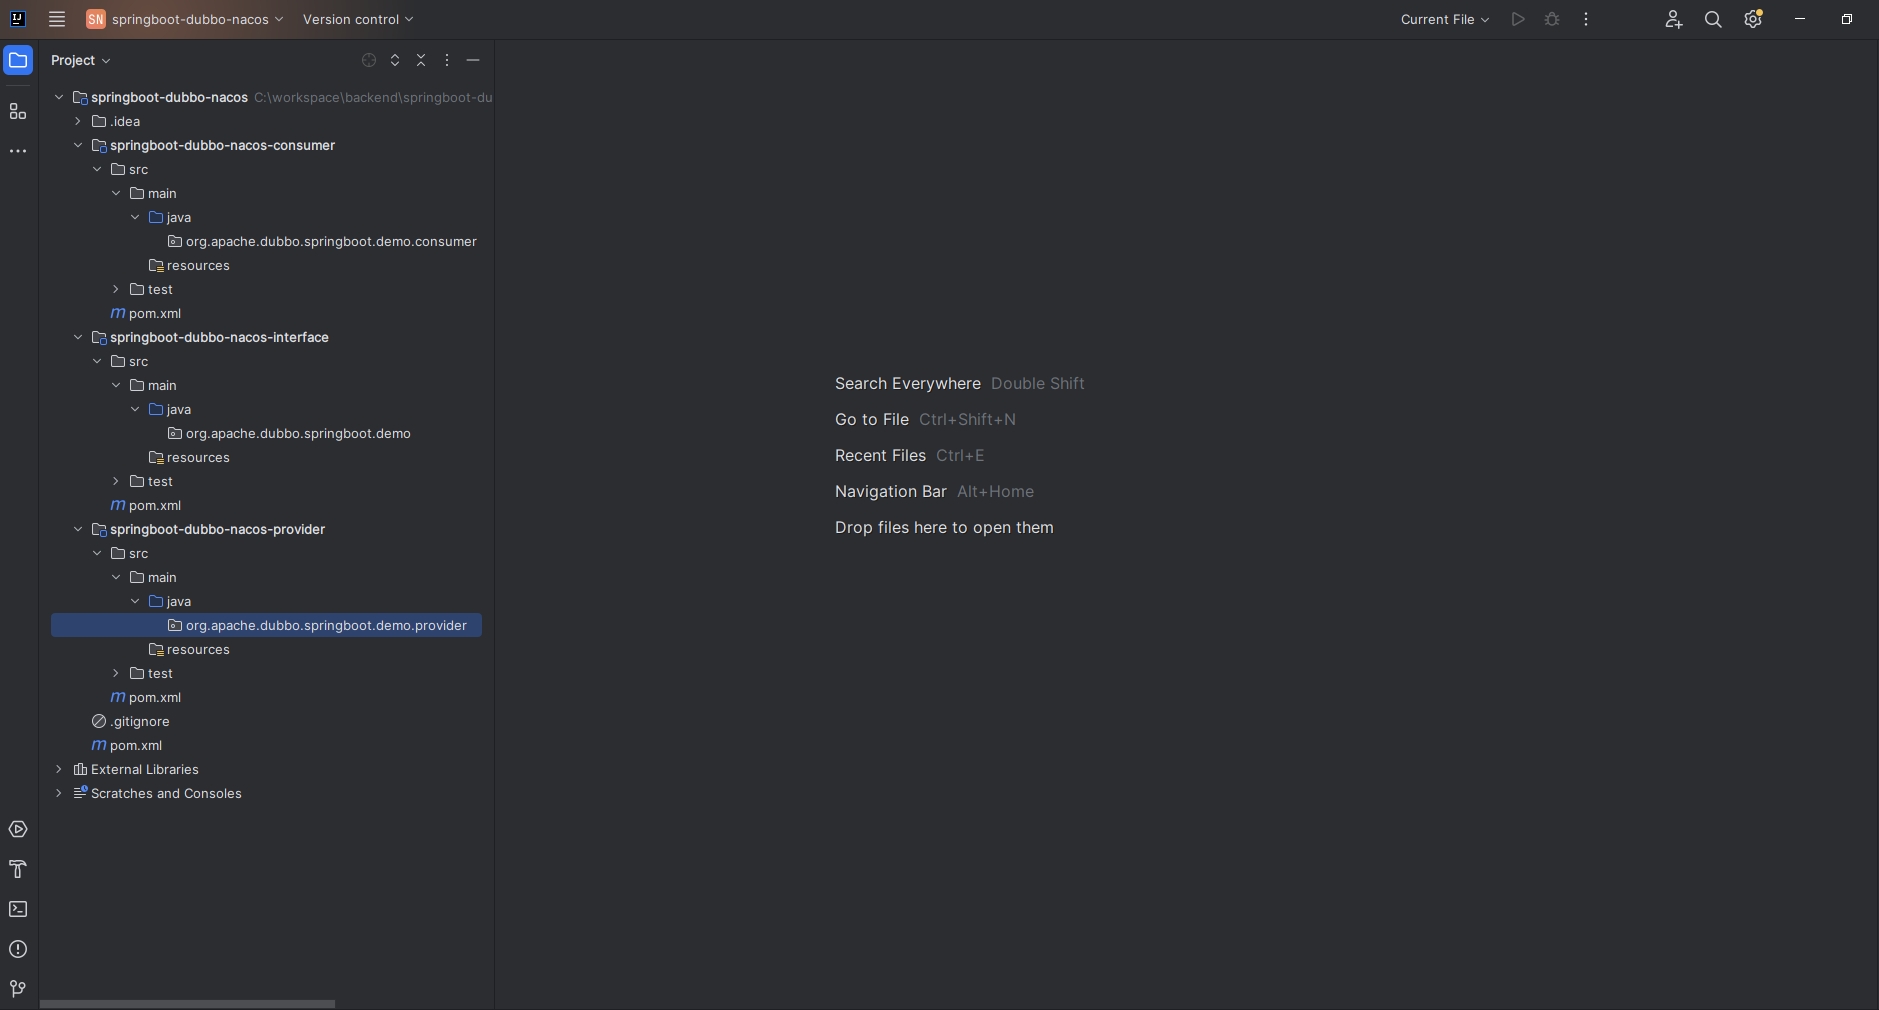The height and width of the screenshot is (1010, 1879).
Task: Open the Problems tool window
Action: pos(18,949)
